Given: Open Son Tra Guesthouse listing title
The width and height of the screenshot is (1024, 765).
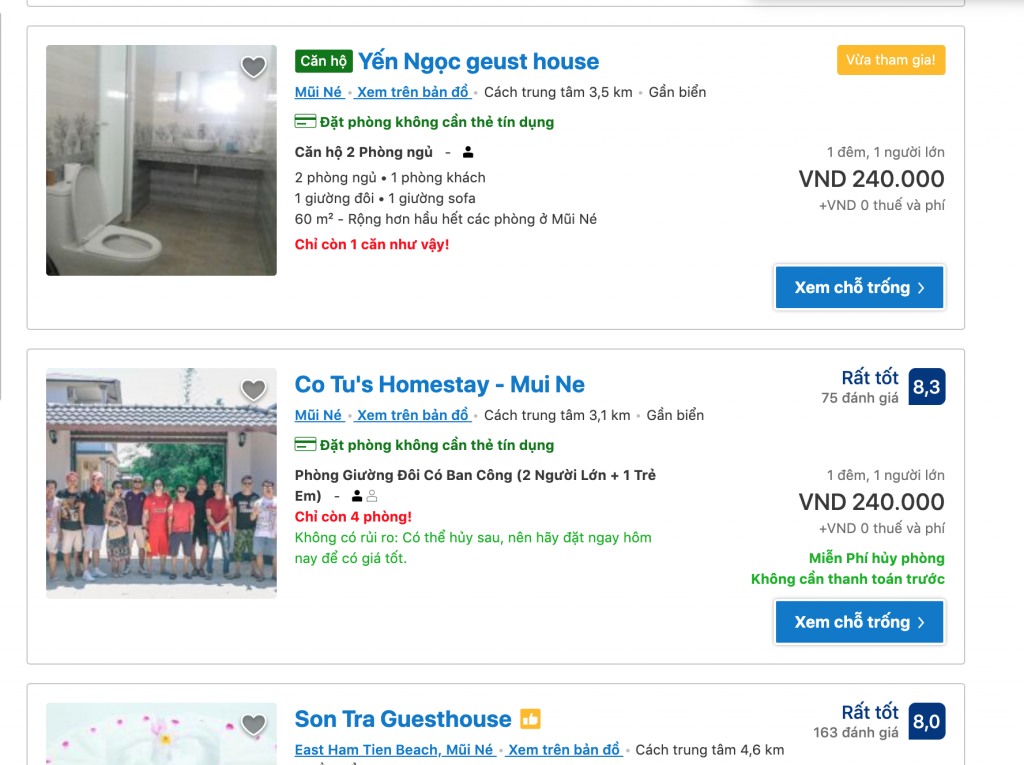Looking at the screenshot, I should [x=403, y=719].
